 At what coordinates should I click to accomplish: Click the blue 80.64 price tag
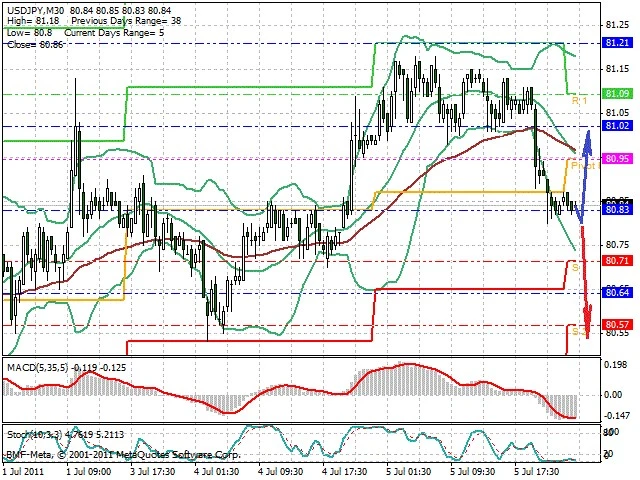click(618, 293)
